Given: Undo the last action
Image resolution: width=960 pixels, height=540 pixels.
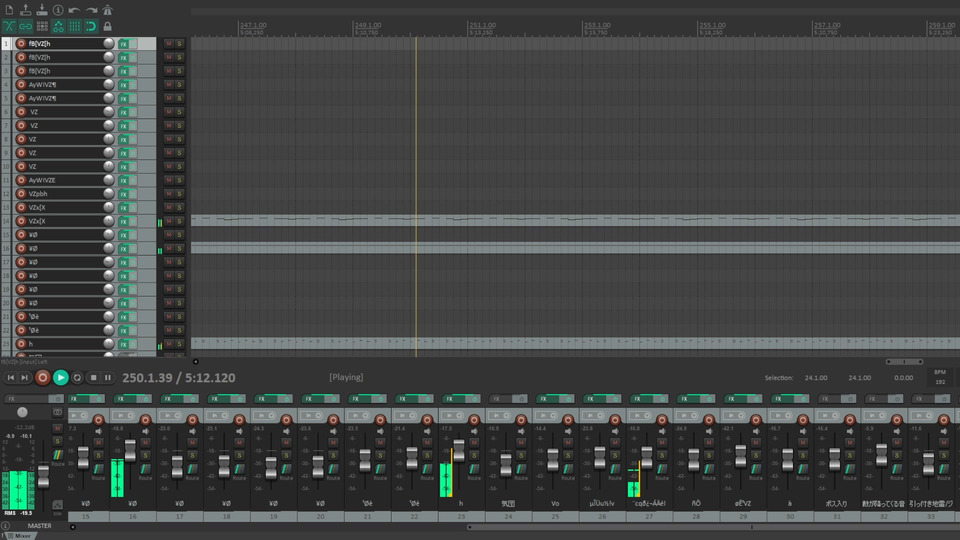Looking at the screenshot, I should [74, 10].
